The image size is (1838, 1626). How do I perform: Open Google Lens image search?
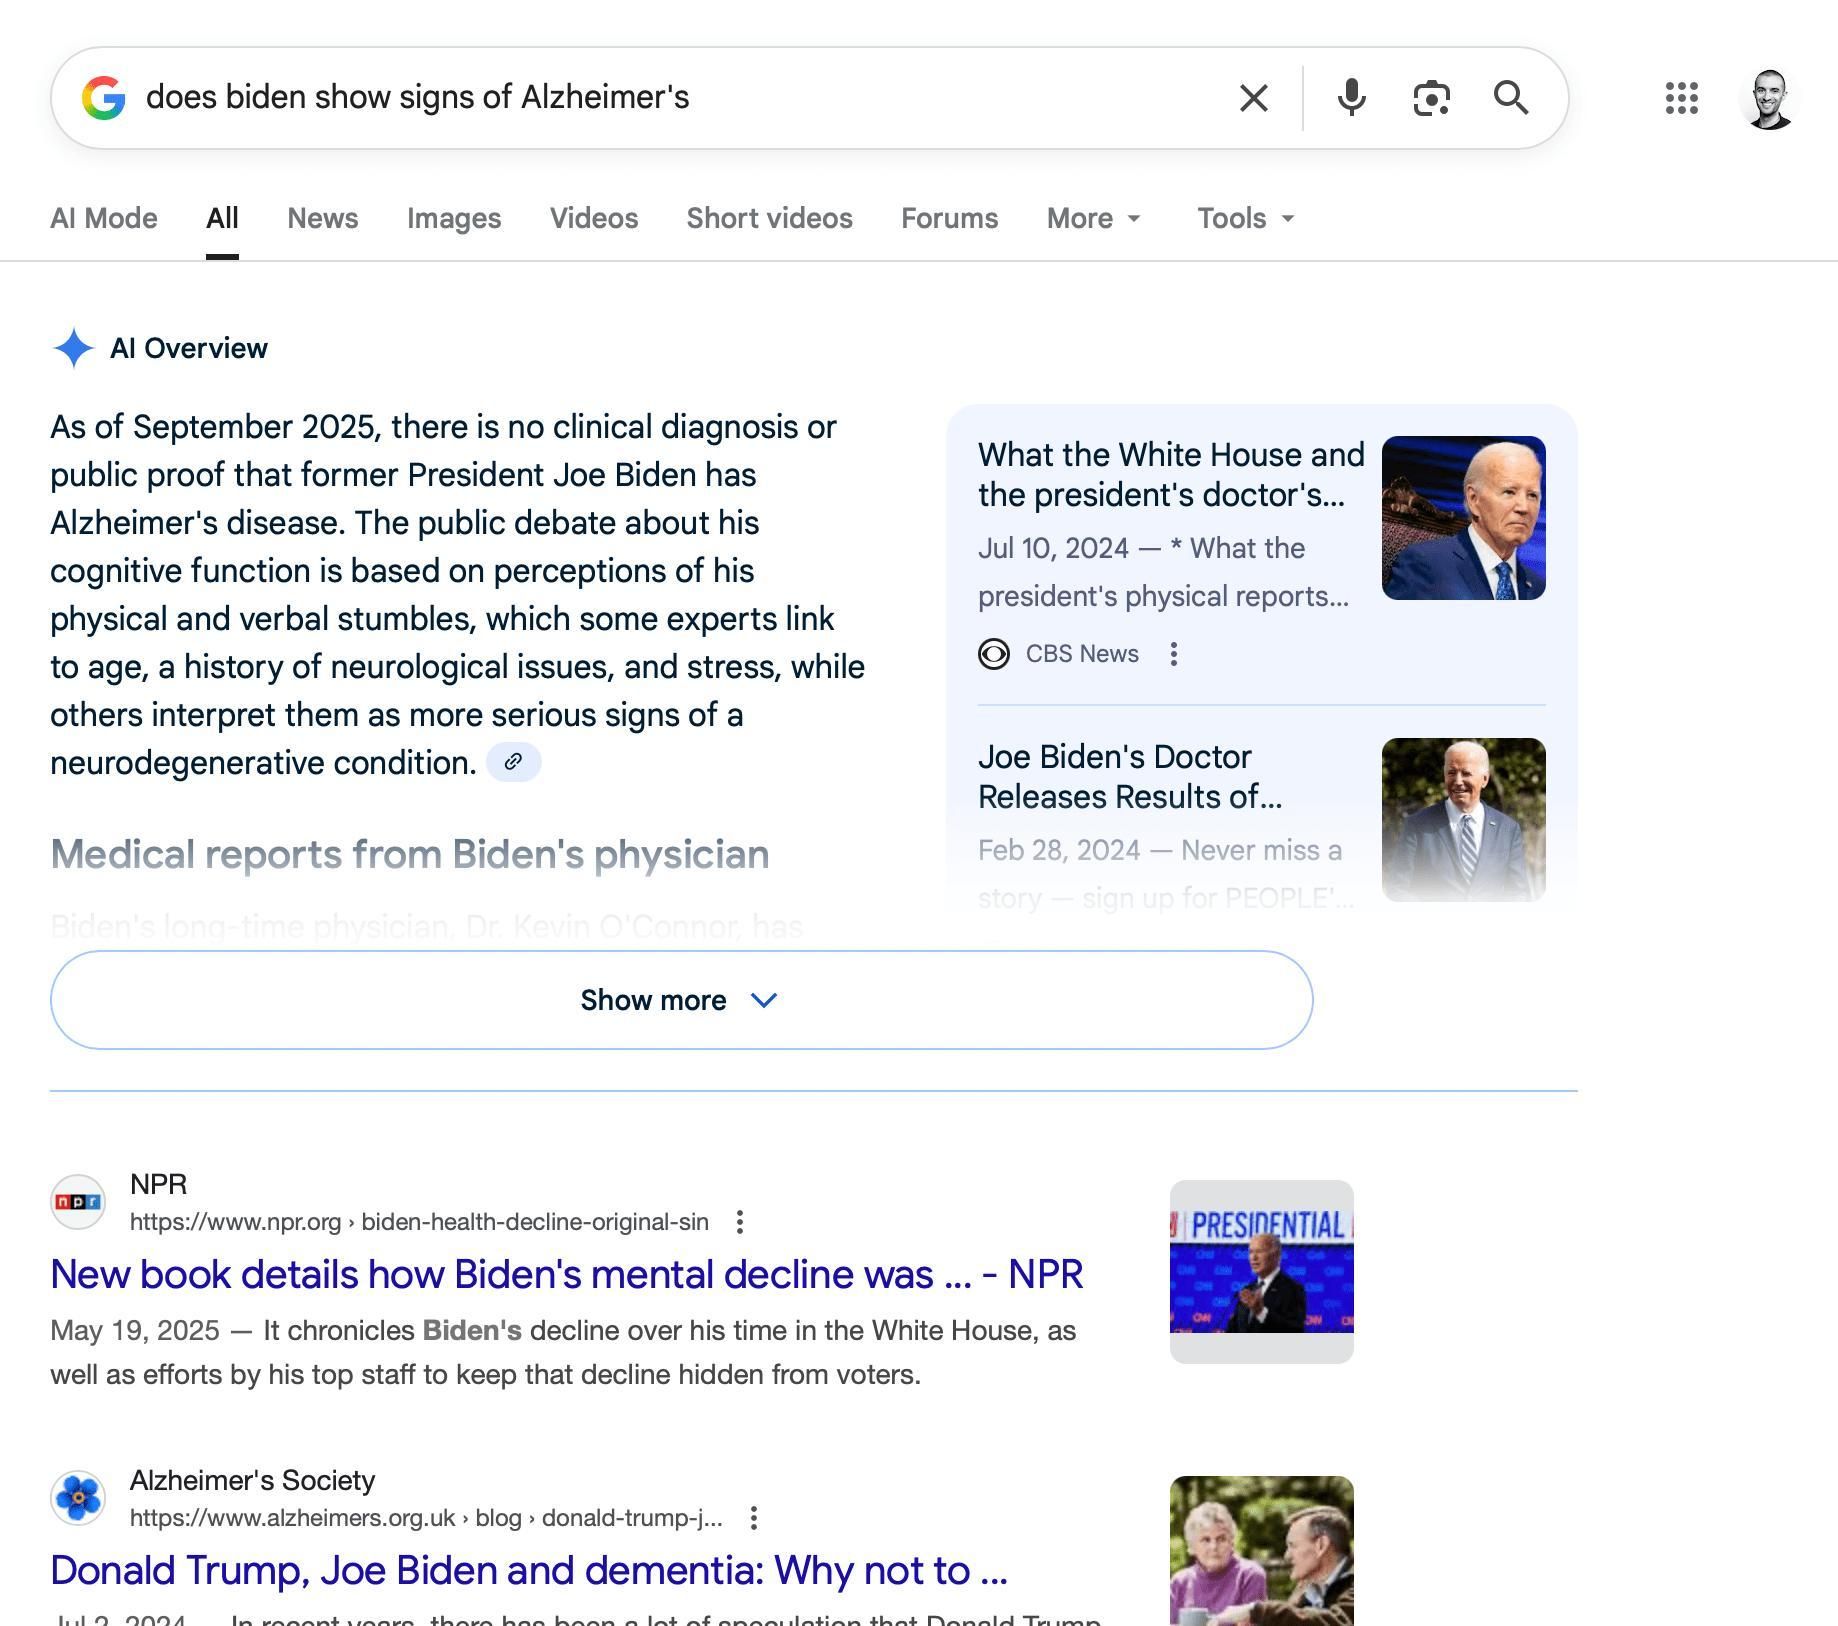pos(1431,98)
